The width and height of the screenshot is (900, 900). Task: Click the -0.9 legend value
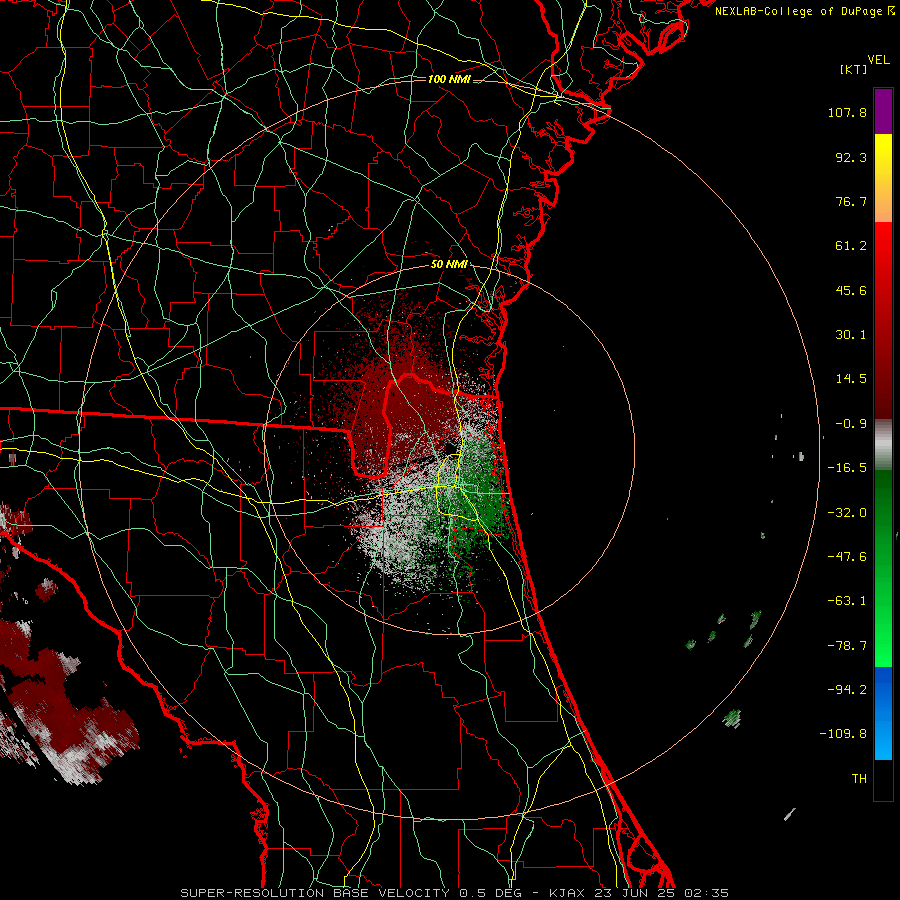pyautogui.click(x=851, y=424)
